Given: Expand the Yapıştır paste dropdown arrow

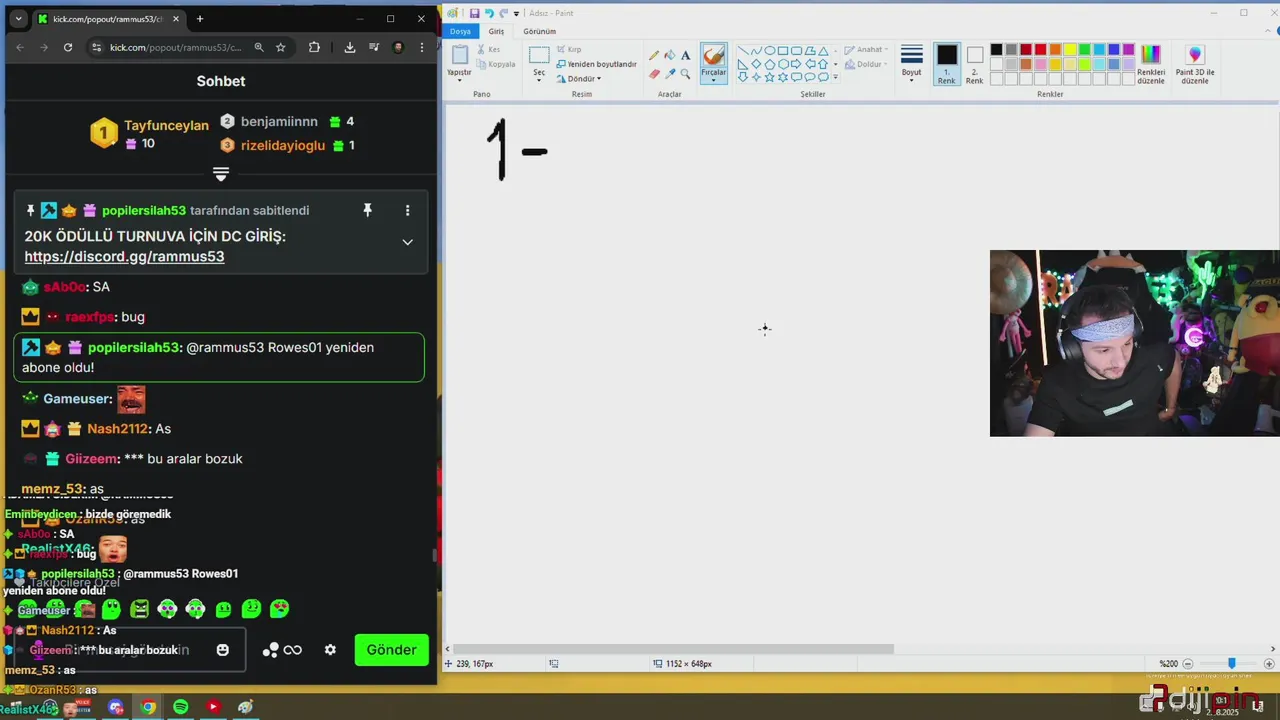Looking at the screenshot, I should pyautogui.click(x=459, y=78).
